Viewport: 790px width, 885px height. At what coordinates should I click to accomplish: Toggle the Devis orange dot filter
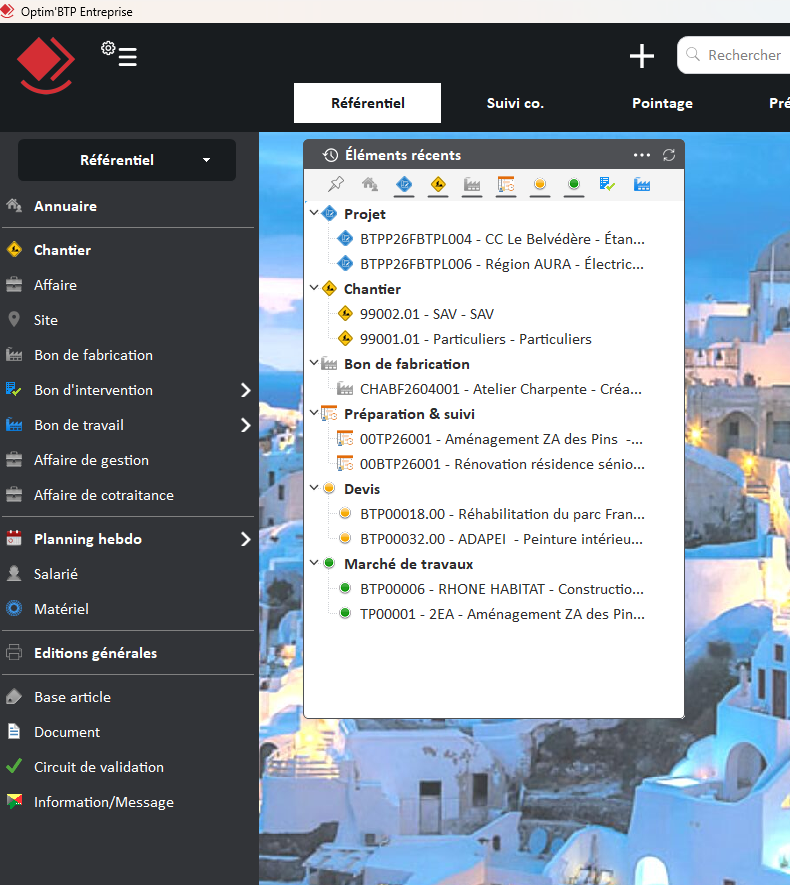[x=540, y=184]
